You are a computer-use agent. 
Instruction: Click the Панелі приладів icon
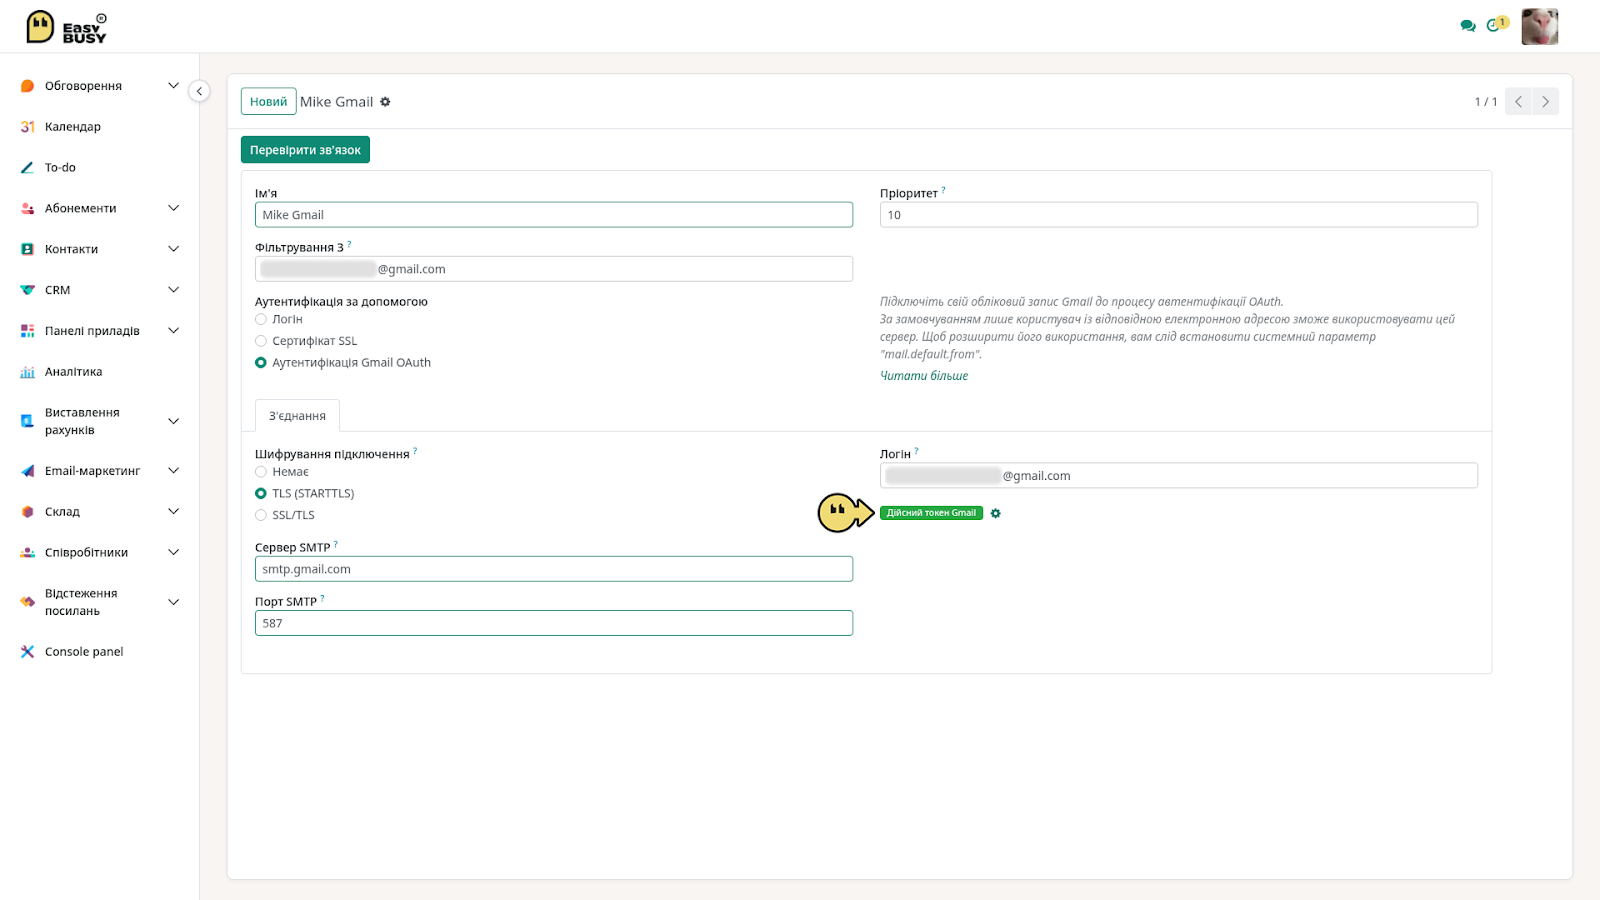pos(28,331)
